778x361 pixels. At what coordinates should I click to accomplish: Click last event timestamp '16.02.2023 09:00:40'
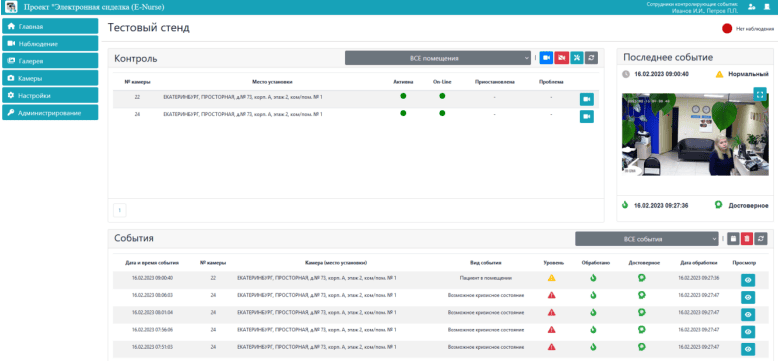coord(661,74)
